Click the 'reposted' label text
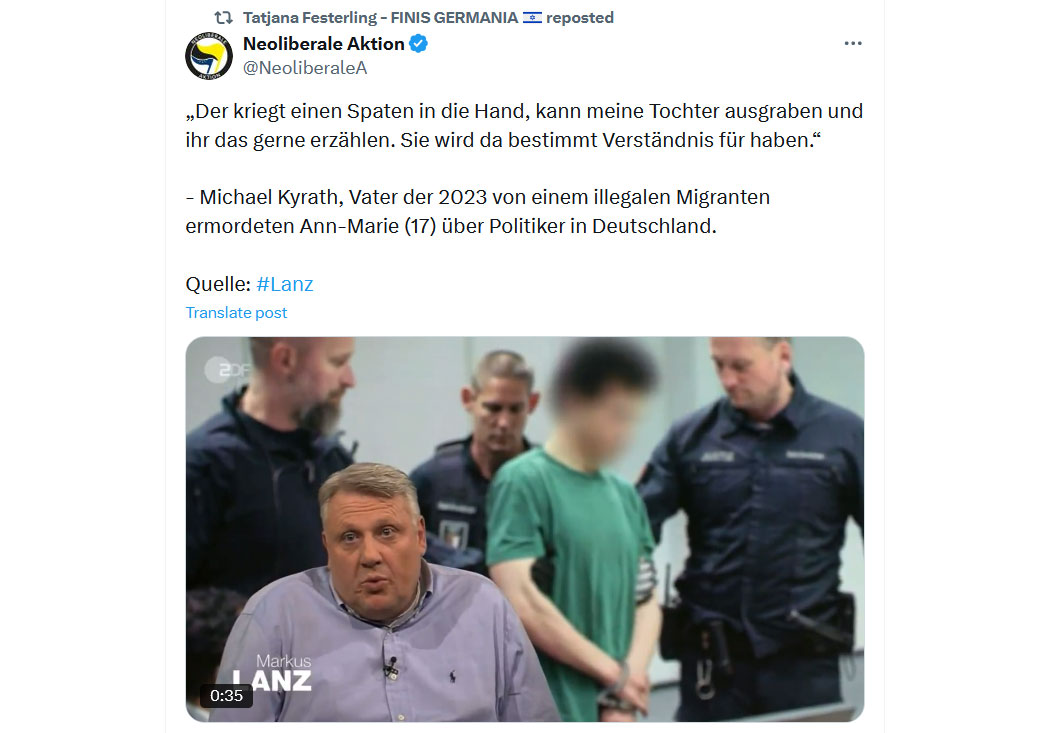 (x=580, y=17)
